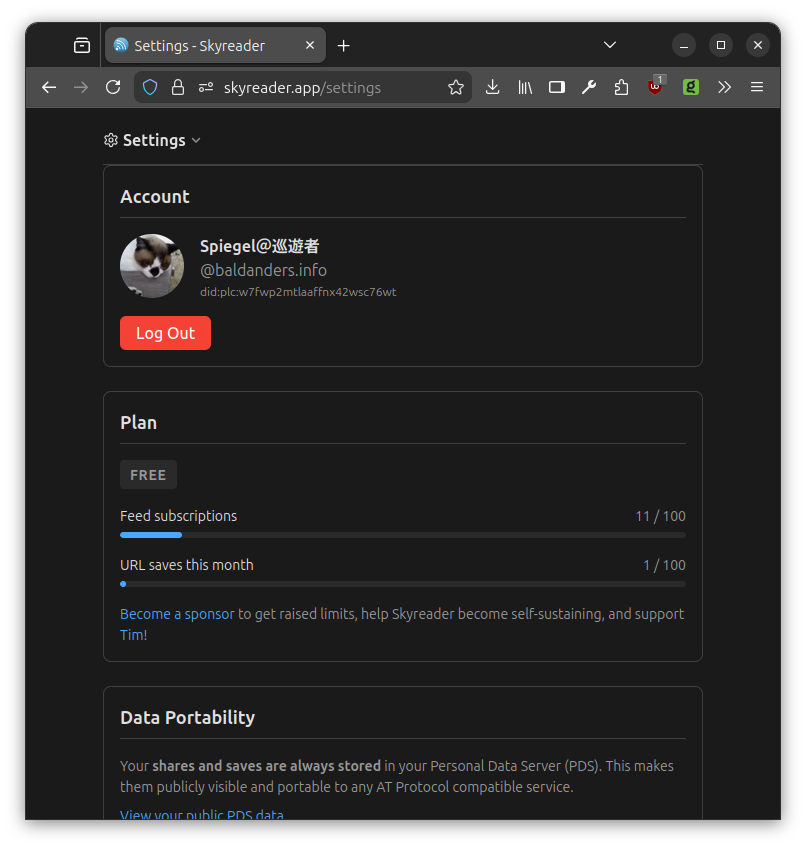Image resolution: width=806 pixels, height=848 pixels.
Task: Click the profile avatar of Spiegel
Action: tap(152, 265)
